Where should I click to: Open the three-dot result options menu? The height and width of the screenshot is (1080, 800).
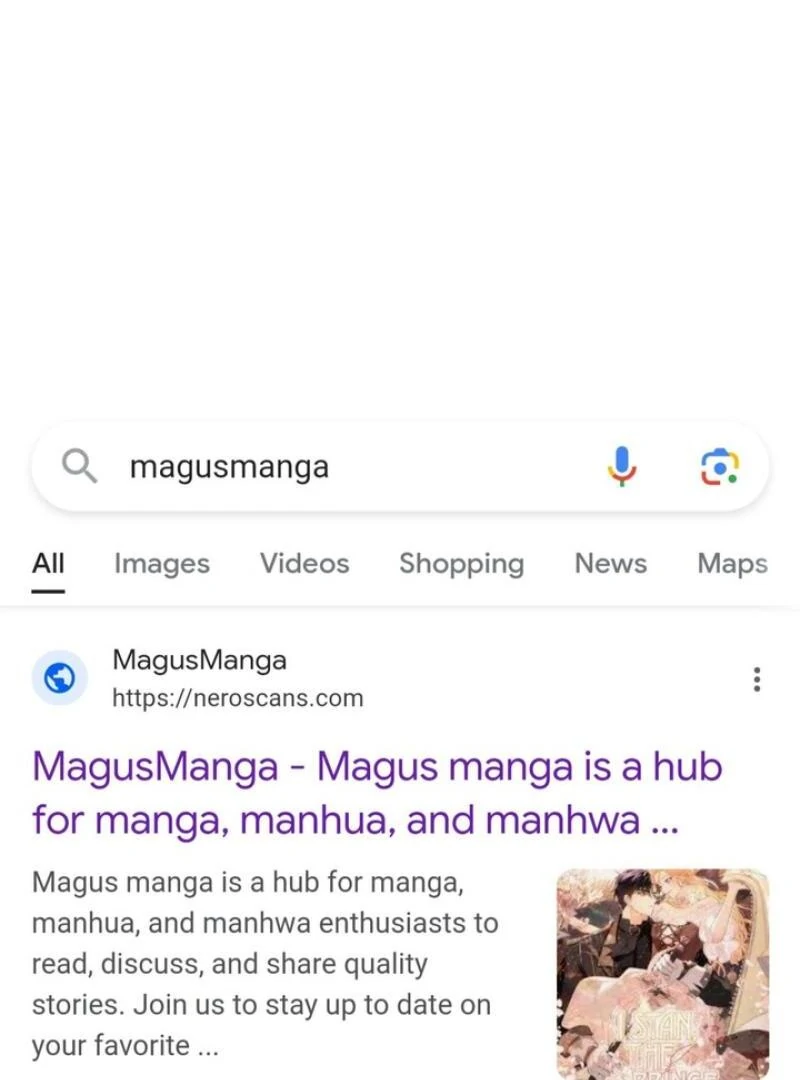[757, 679]
